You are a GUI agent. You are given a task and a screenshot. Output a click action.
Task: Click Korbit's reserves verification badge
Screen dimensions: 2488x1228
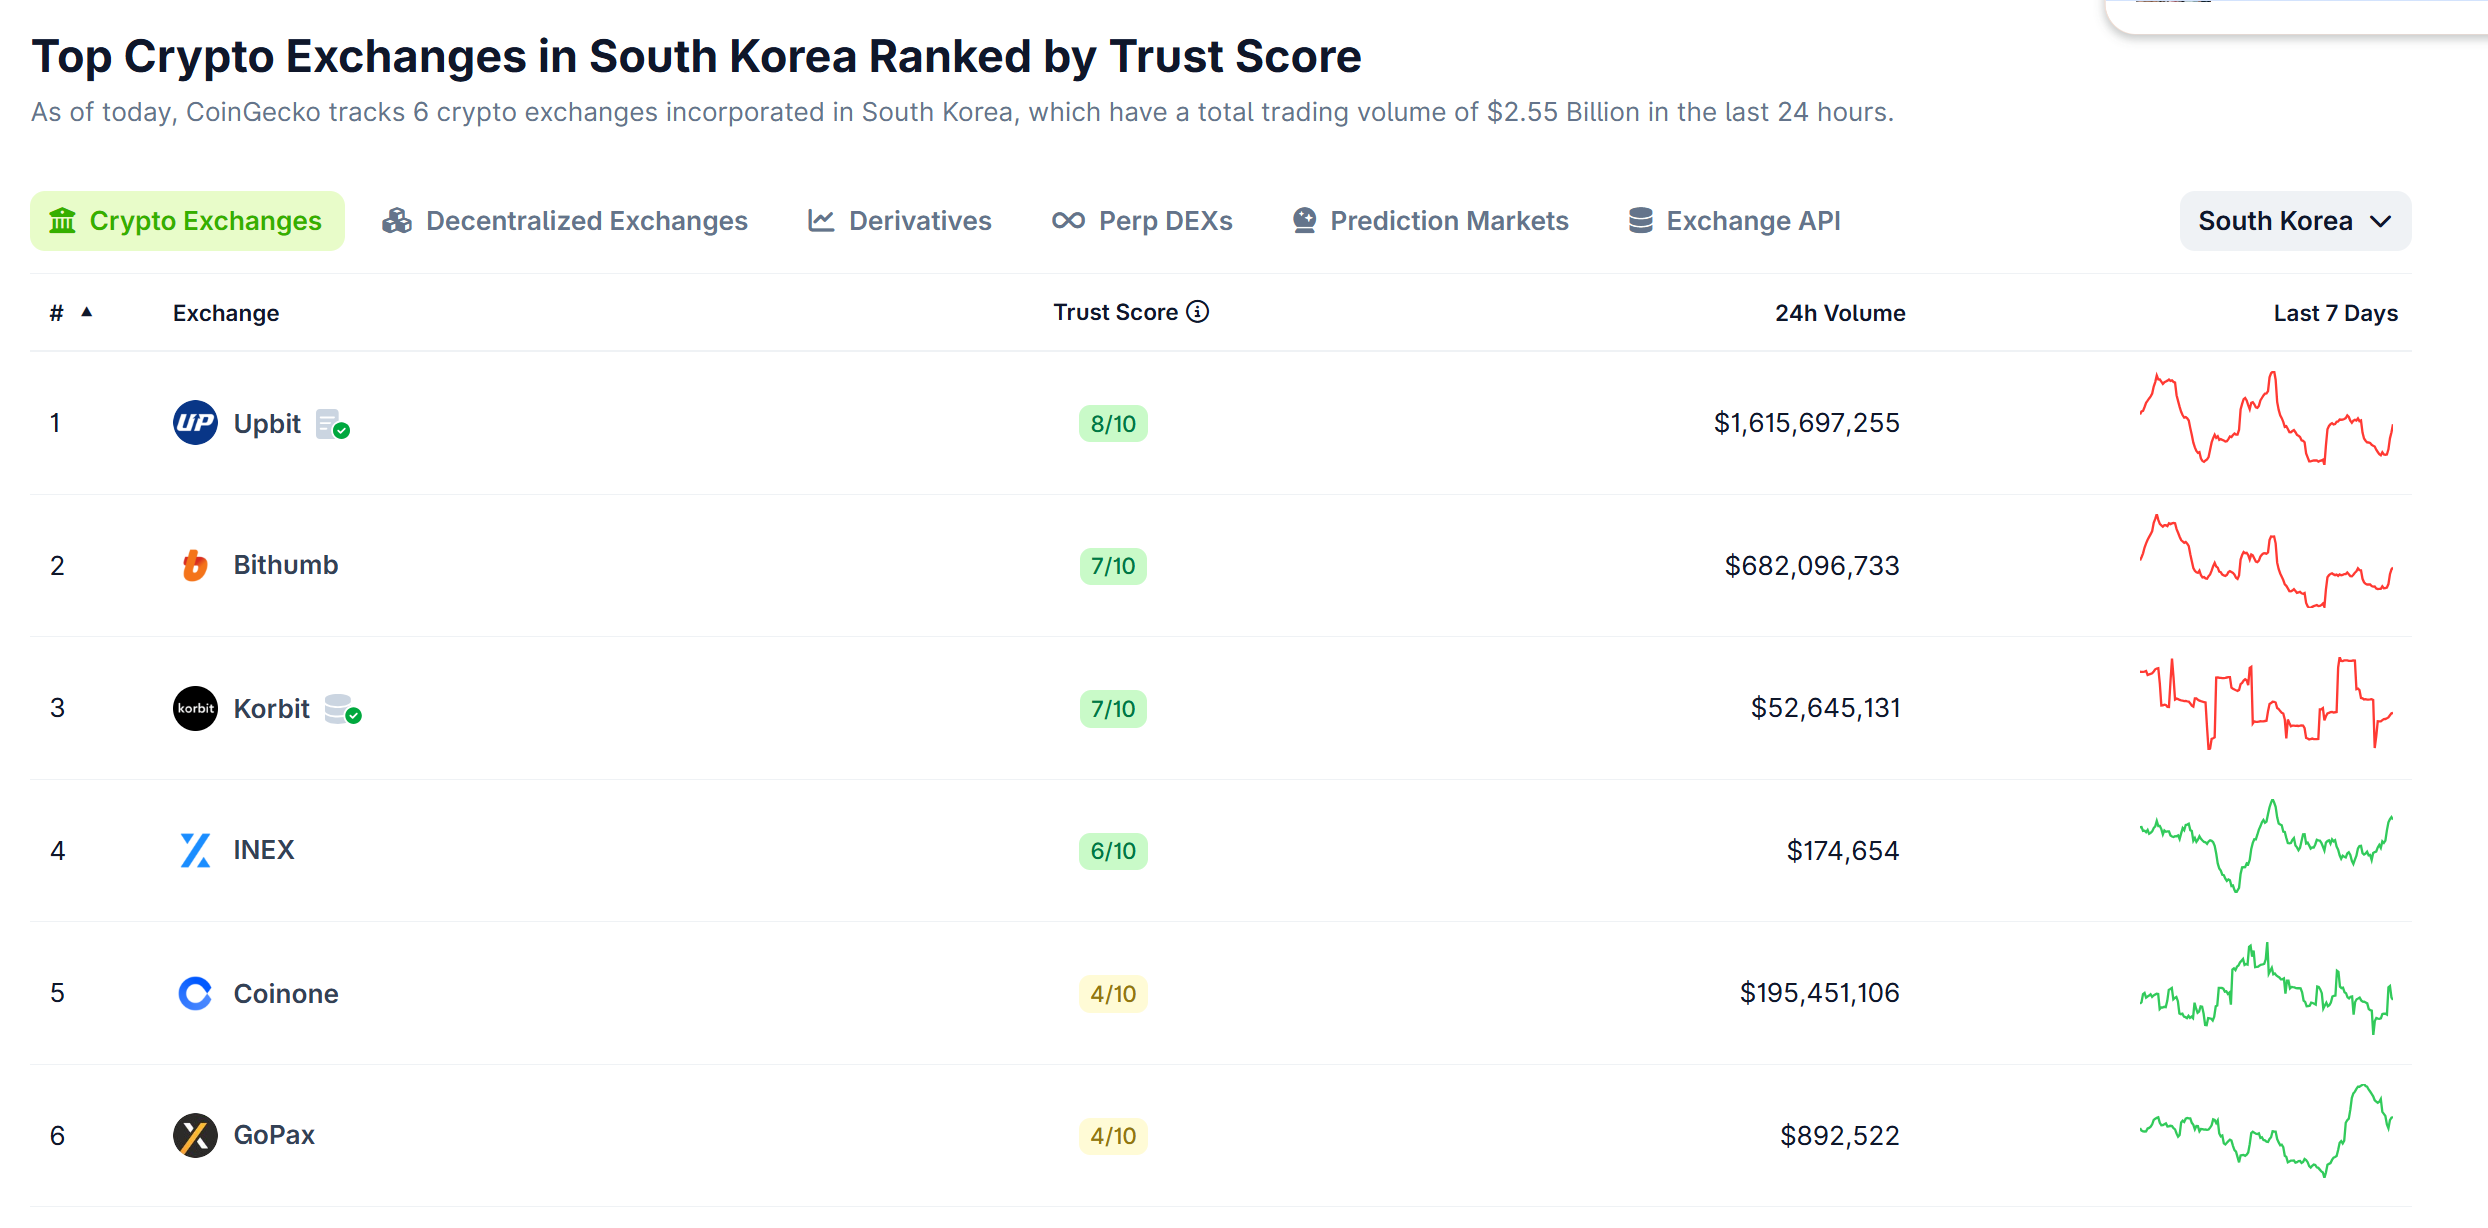[x=341, y=708]
